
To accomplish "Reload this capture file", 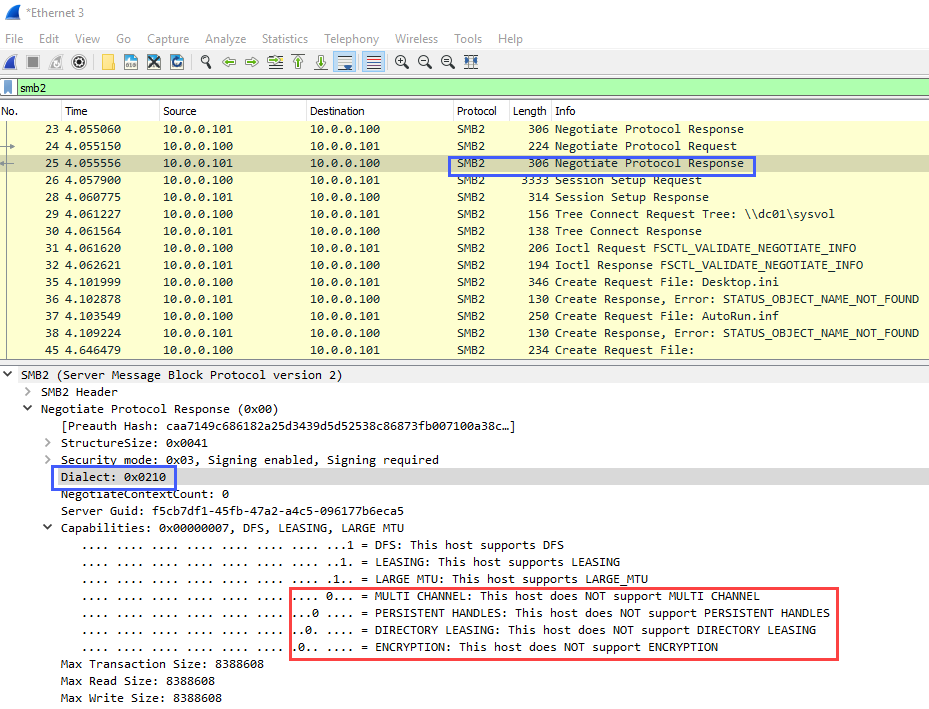I will coord(177,62).
